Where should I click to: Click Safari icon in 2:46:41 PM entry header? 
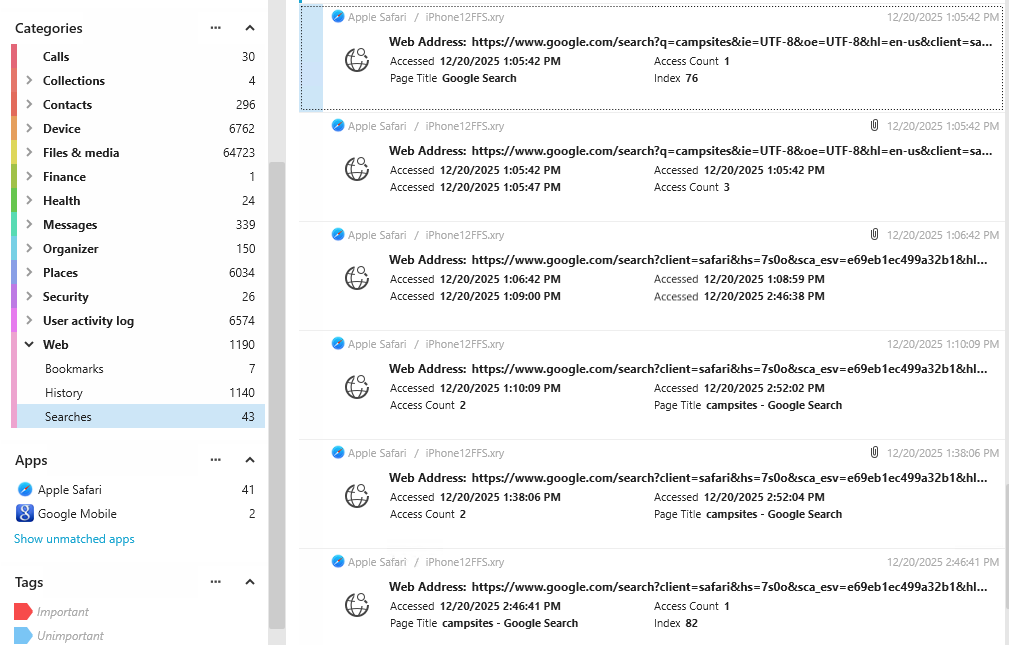click(x=338, y=561)
